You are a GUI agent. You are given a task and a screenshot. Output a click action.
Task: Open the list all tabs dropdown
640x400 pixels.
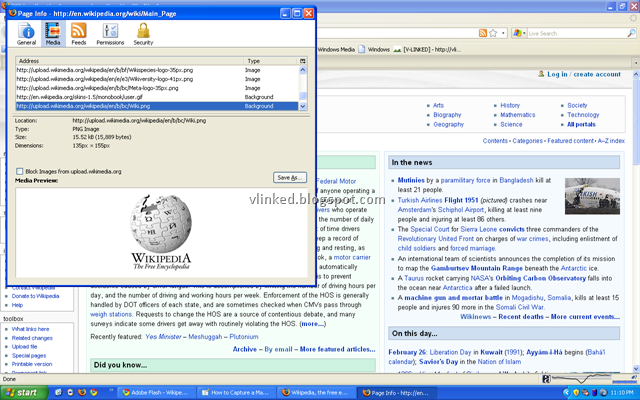pos(636,62)
